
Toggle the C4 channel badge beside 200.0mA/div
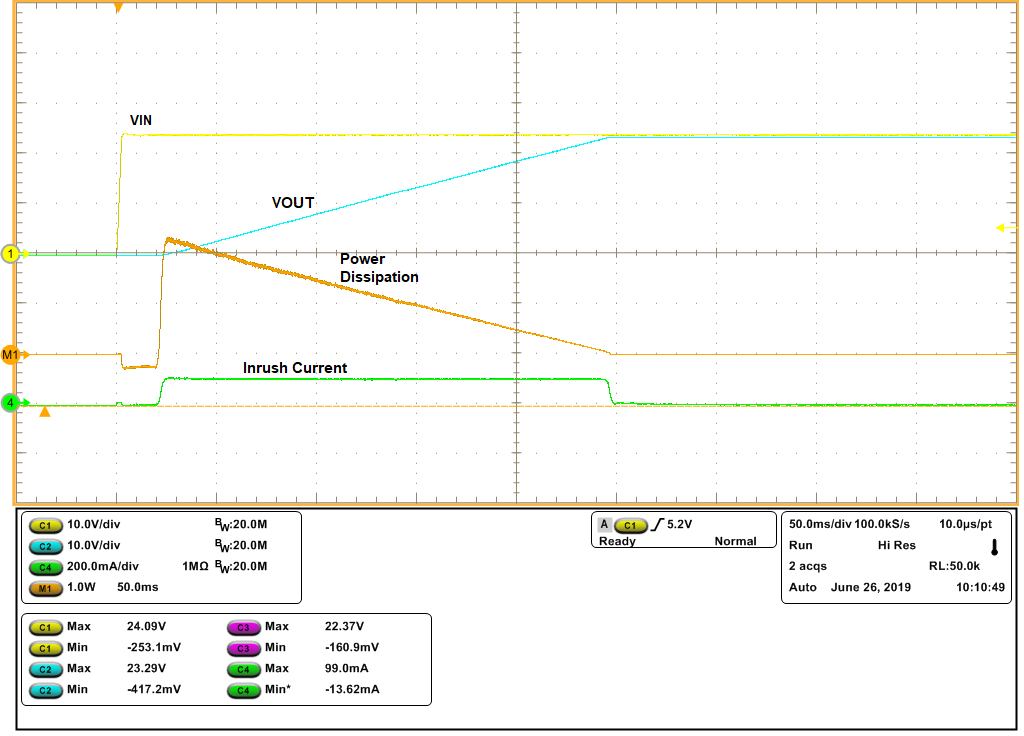tap(44, 566)
